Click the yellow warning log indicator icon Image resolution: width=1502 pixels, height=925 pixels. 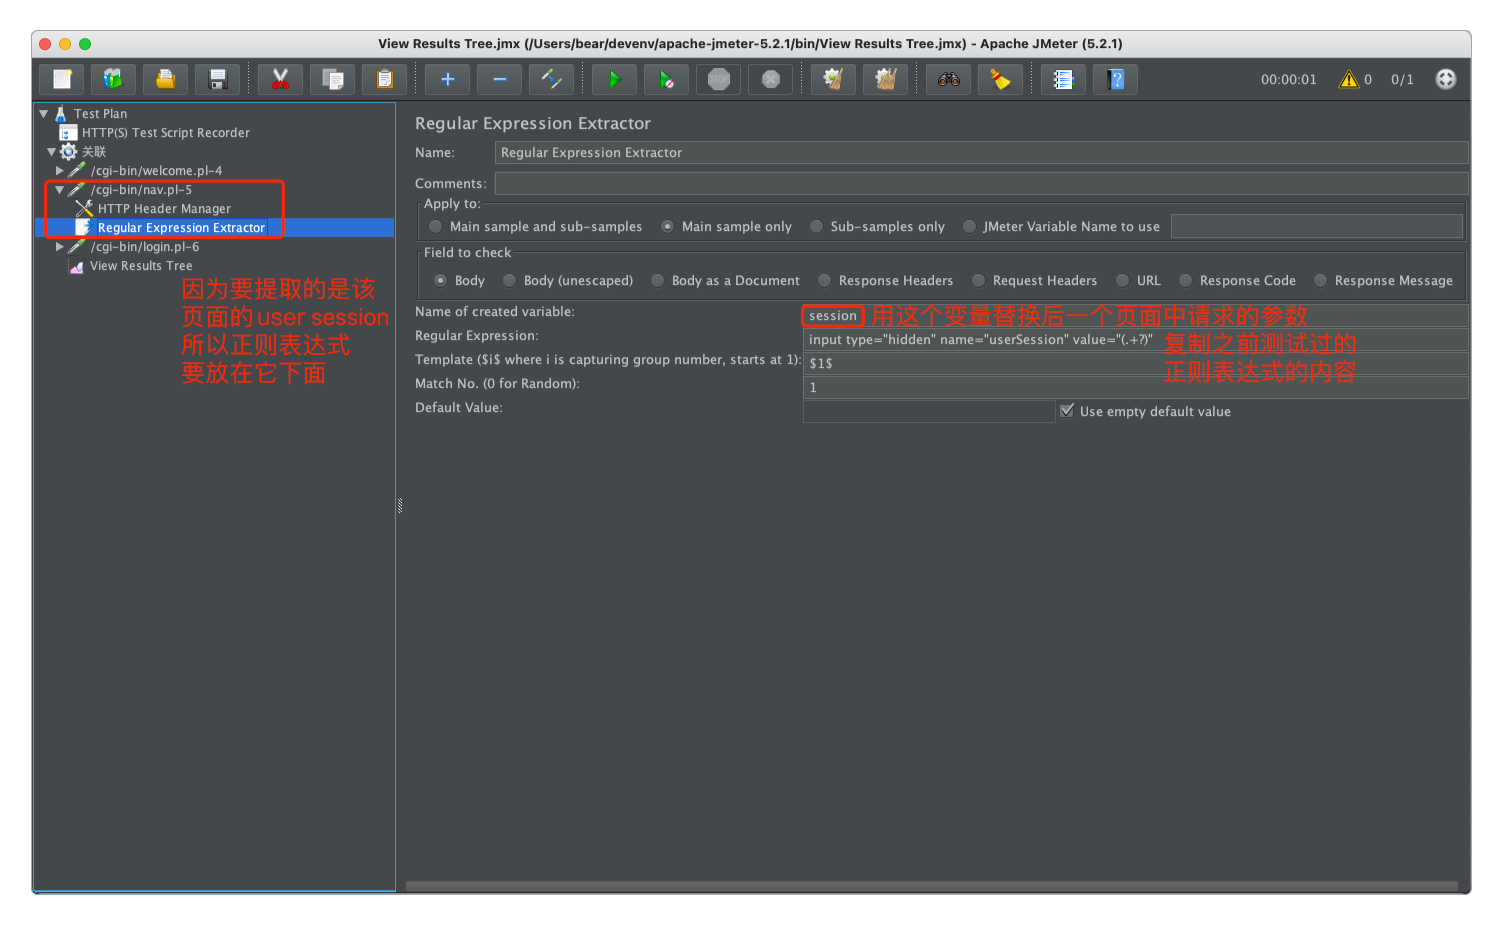point(1349,79)
